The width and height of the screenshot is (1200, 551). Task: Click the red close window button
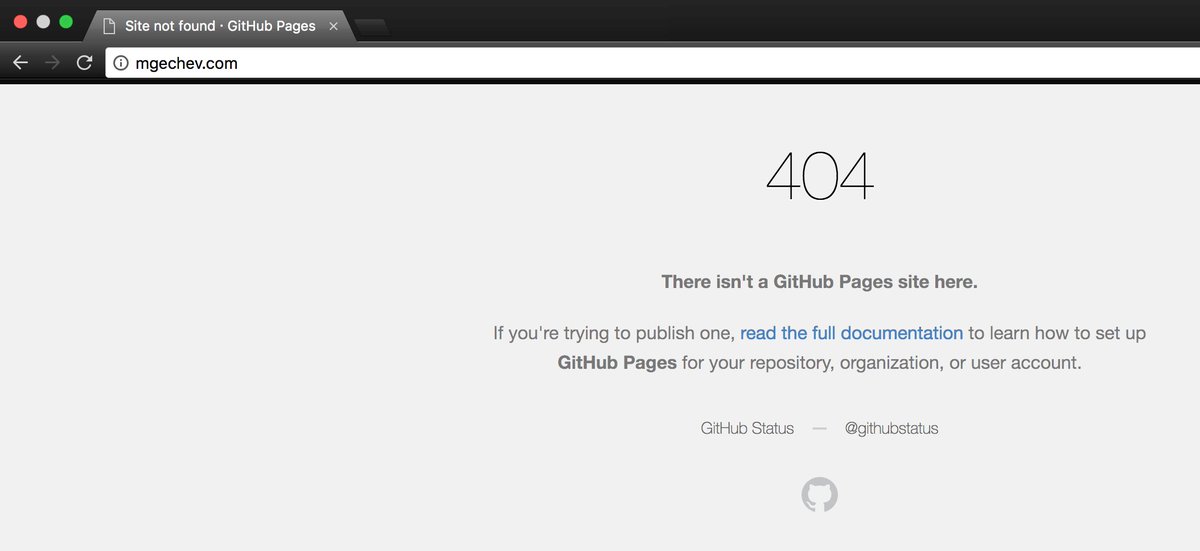point(20,22)
